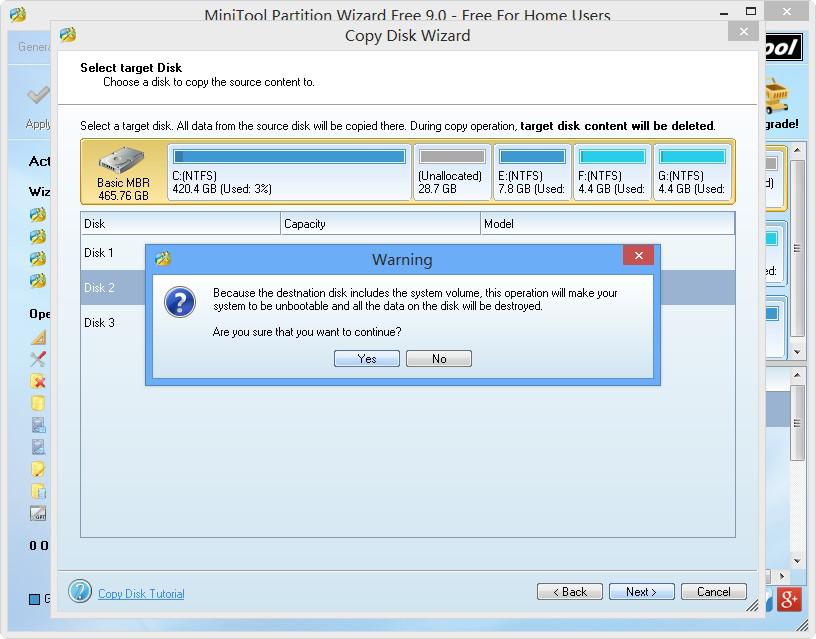Maximize the MiniTool Partition Wizard main window
Viewport: 816px width, 639px height.
click(750, 11)
